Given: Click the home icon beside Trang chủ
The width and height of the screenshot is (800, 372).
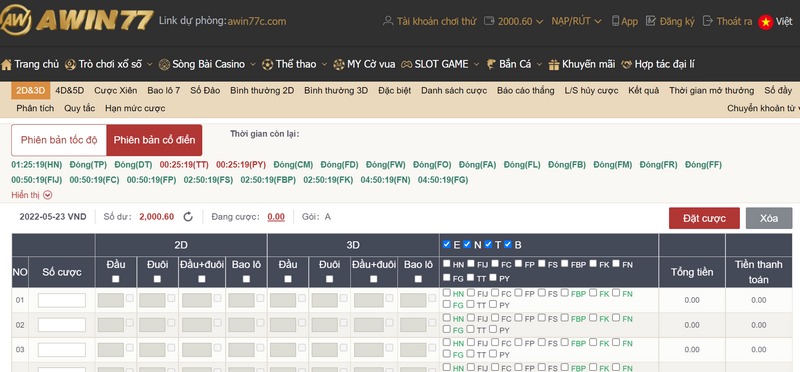Looking at the screenshot, I should [7, 65].
